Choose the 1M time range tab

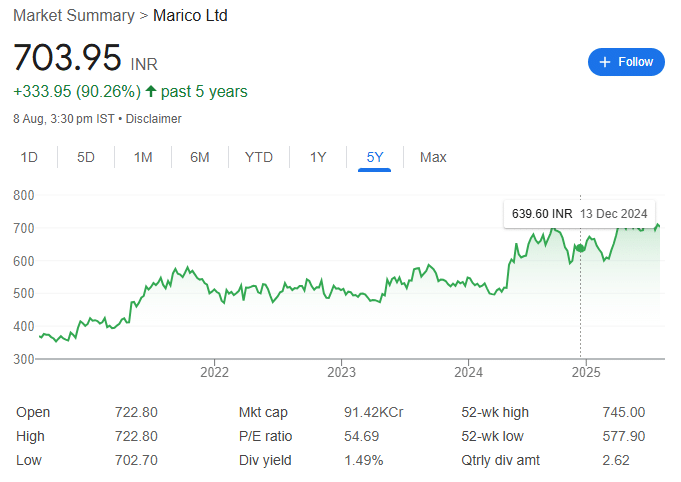[x=143, y=157]
